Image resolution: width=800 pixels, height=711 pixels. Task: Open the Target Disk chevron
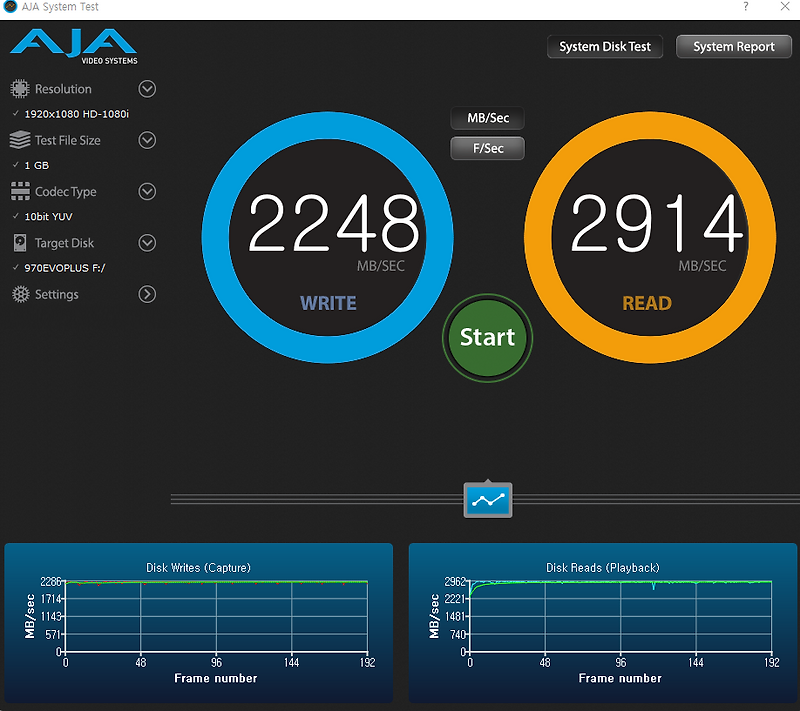coord(147,243)
